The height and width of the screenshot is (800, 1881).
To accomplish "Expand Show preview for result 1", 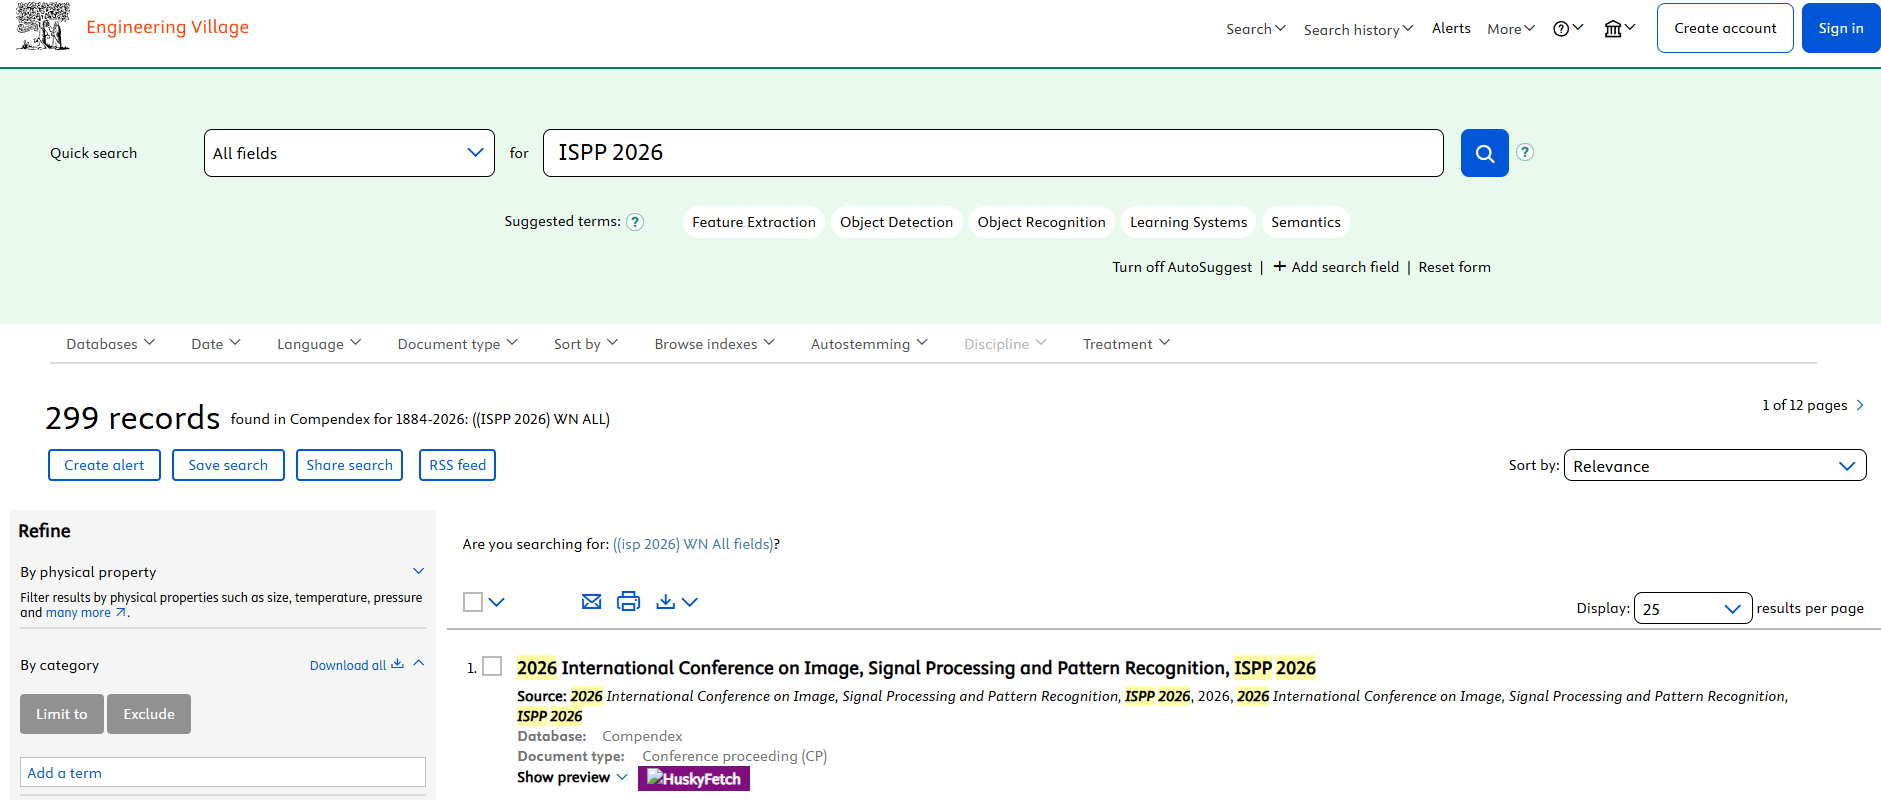I will pyautogui.click(x=573, y=777).
